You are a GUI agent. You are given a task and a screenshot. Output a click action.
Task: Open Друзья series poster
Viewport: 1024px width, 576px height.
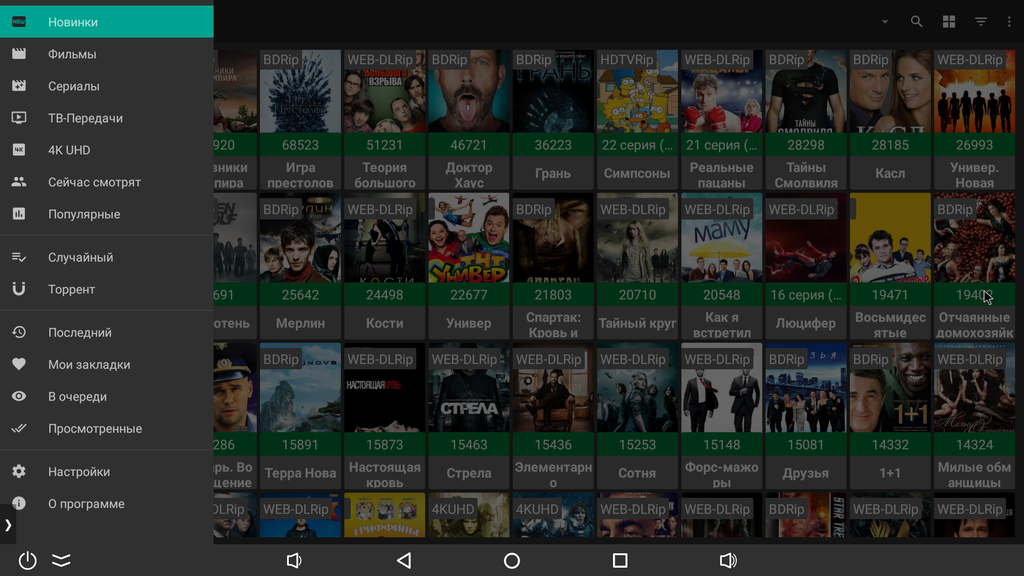[806, 388]
